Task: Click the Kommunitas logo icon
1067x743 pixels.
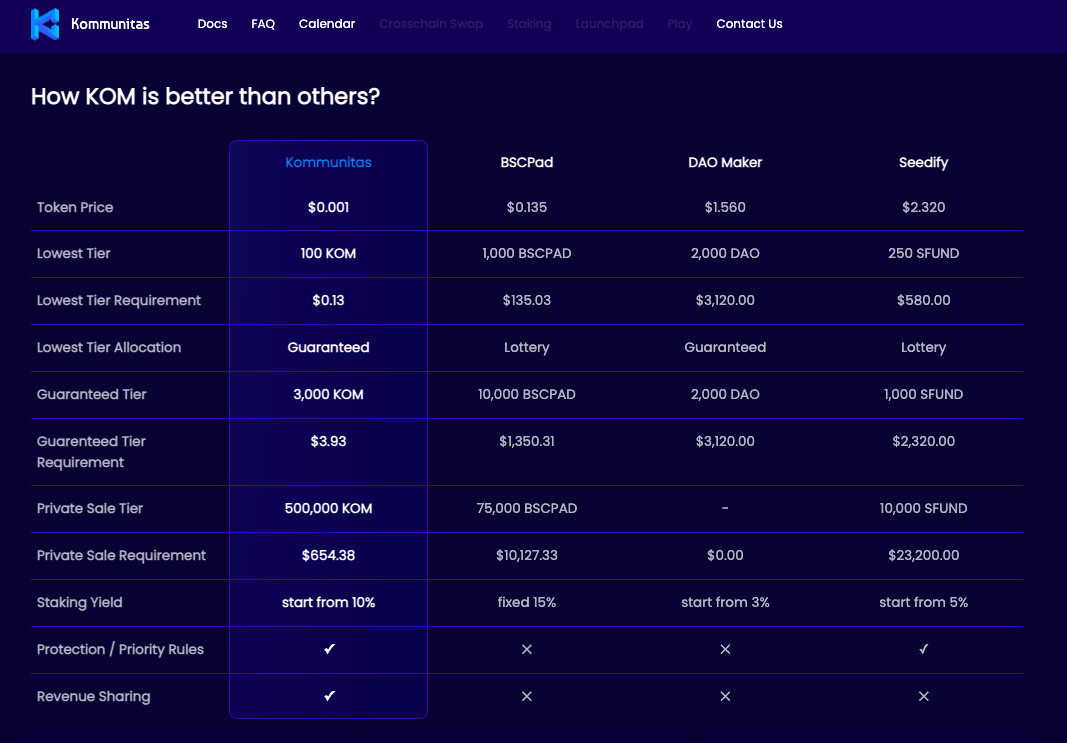Action: (45, 24)
